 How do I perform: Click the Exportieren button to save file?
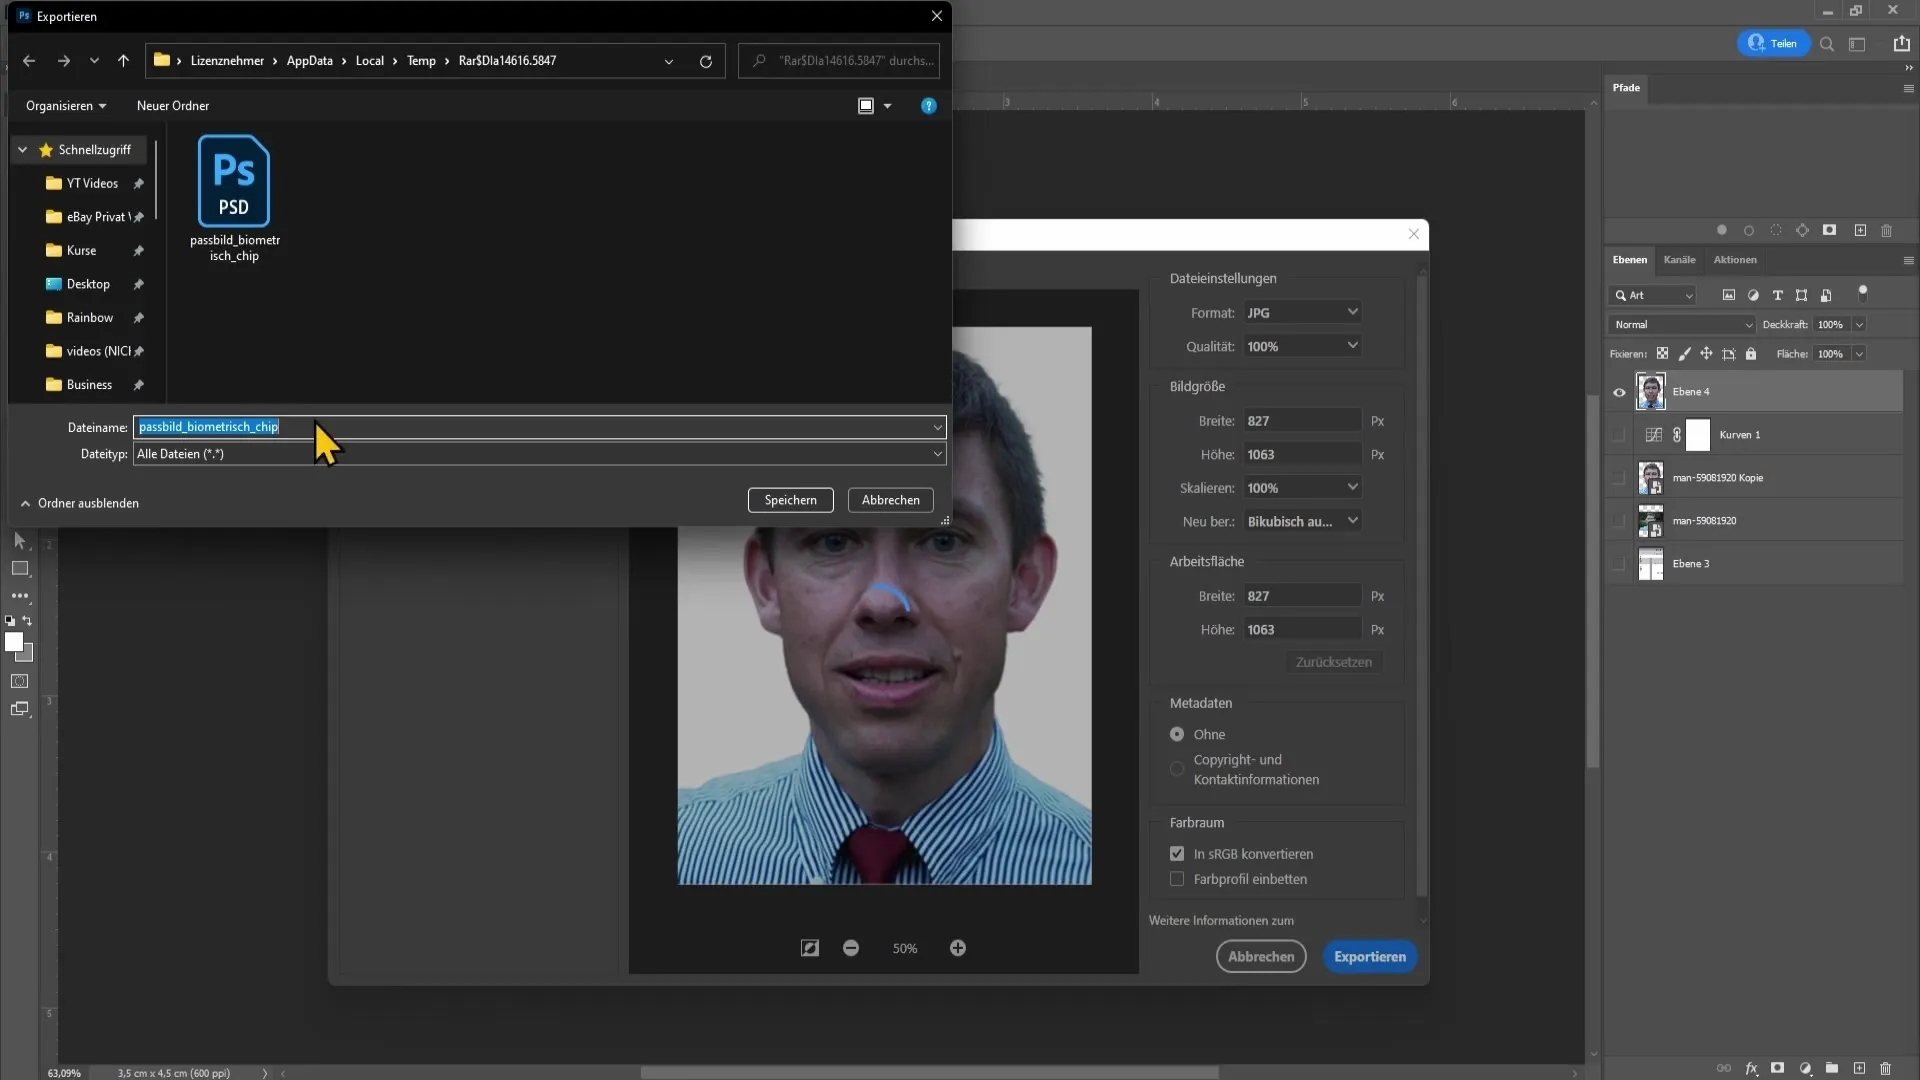(1370, 956)
